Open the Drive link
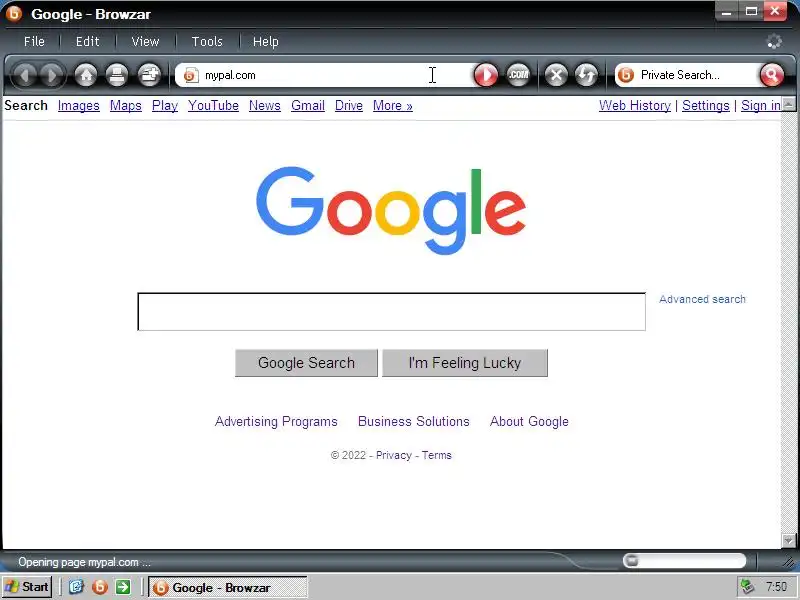800x600 pixels. (x=349, y=106)
